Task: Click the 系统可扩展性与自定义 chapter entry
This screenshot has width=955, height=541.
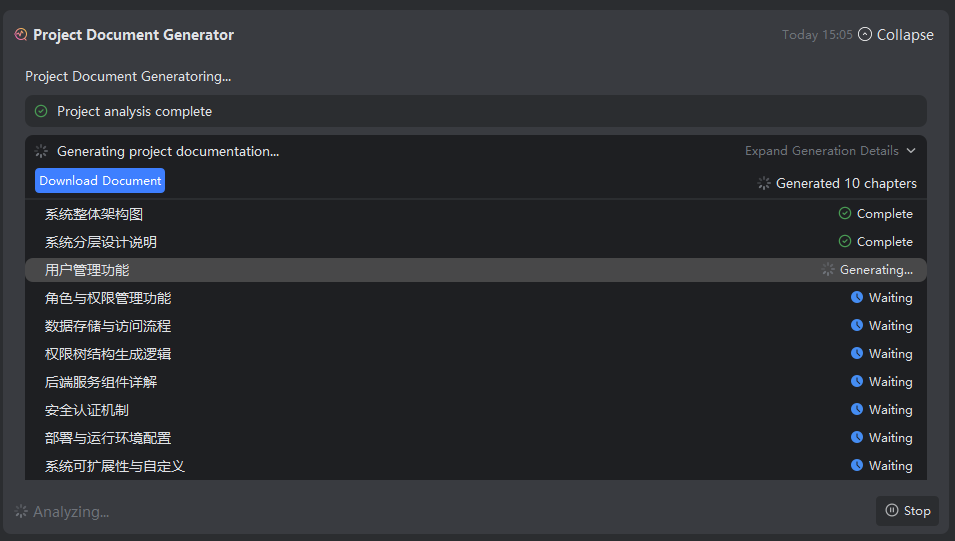Action: click(x=115, y=466)
